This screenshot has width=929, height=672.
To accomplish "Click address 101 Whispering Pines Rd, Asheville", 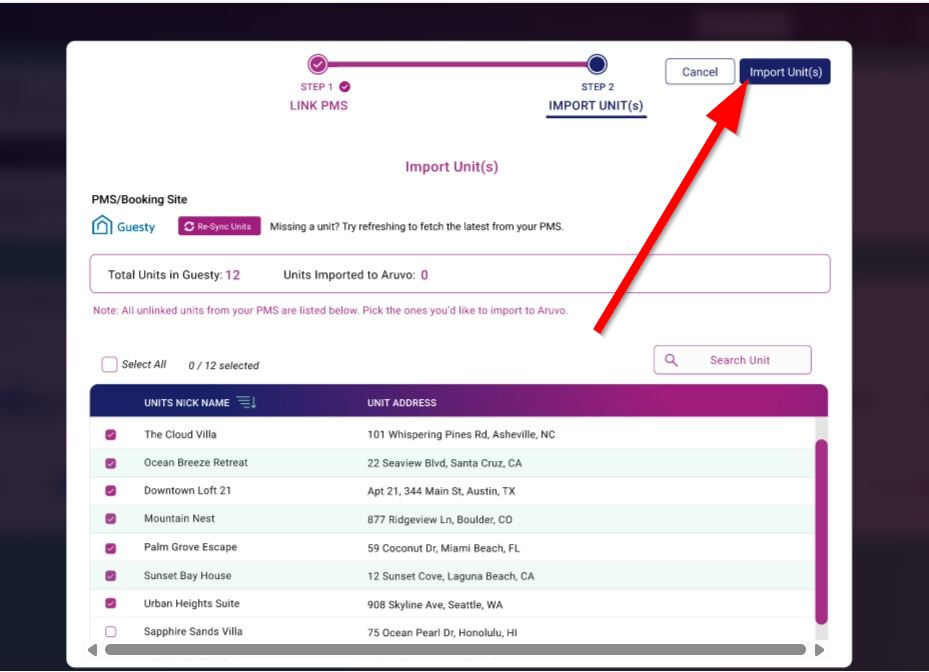I will 461,434.
